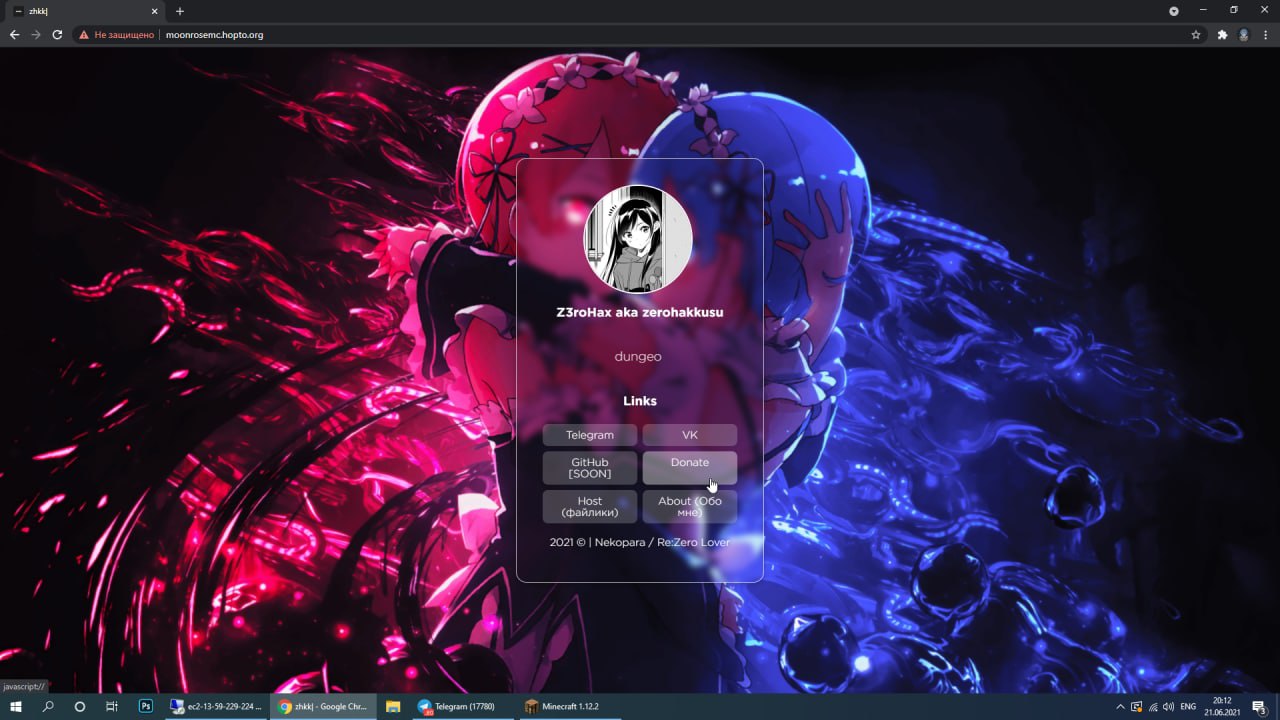Restore down the Chrome window
The height and width of the screenshot is (720, 1280).
[1234, 10]
